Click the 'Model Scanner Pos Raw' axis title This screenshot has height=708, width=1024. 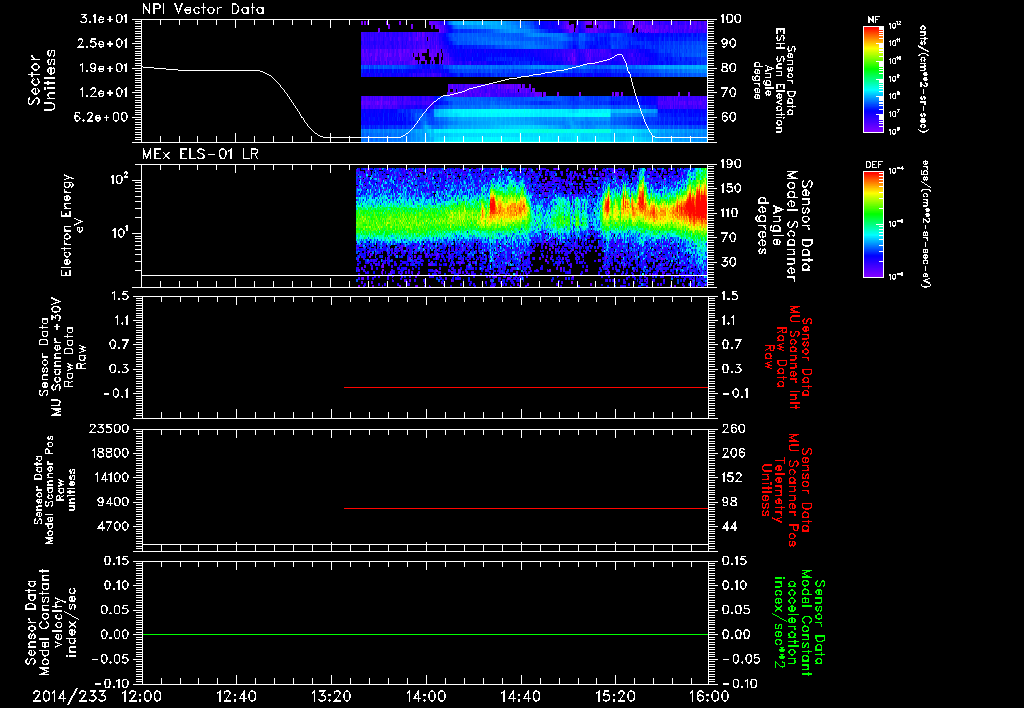[x=54, y=490]
